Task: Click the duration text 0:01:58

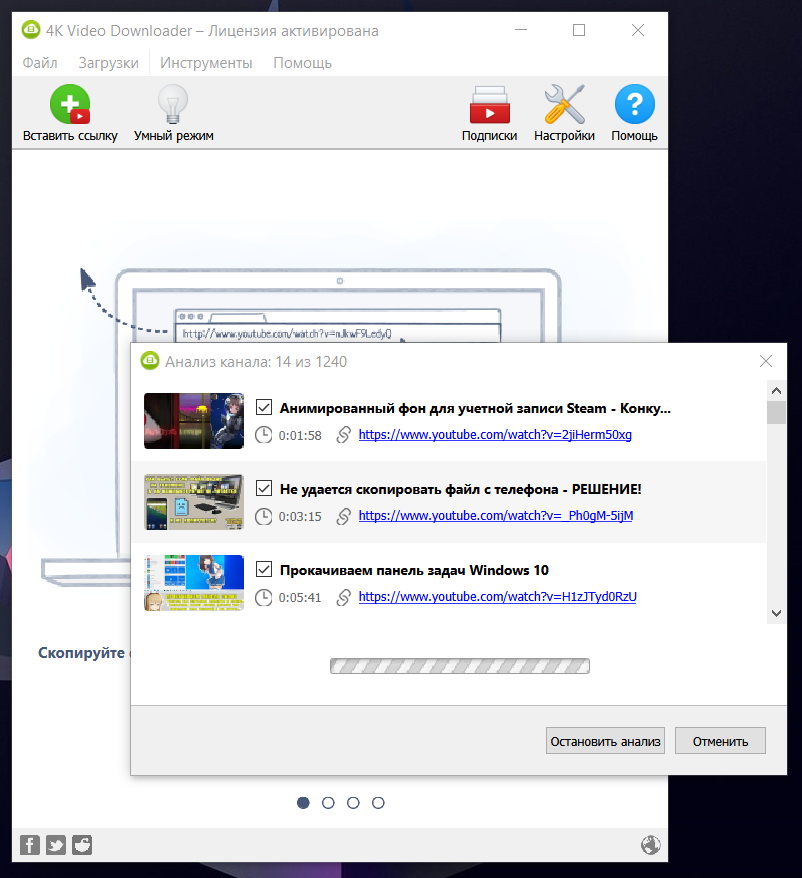Action: (x=300, y=436)
